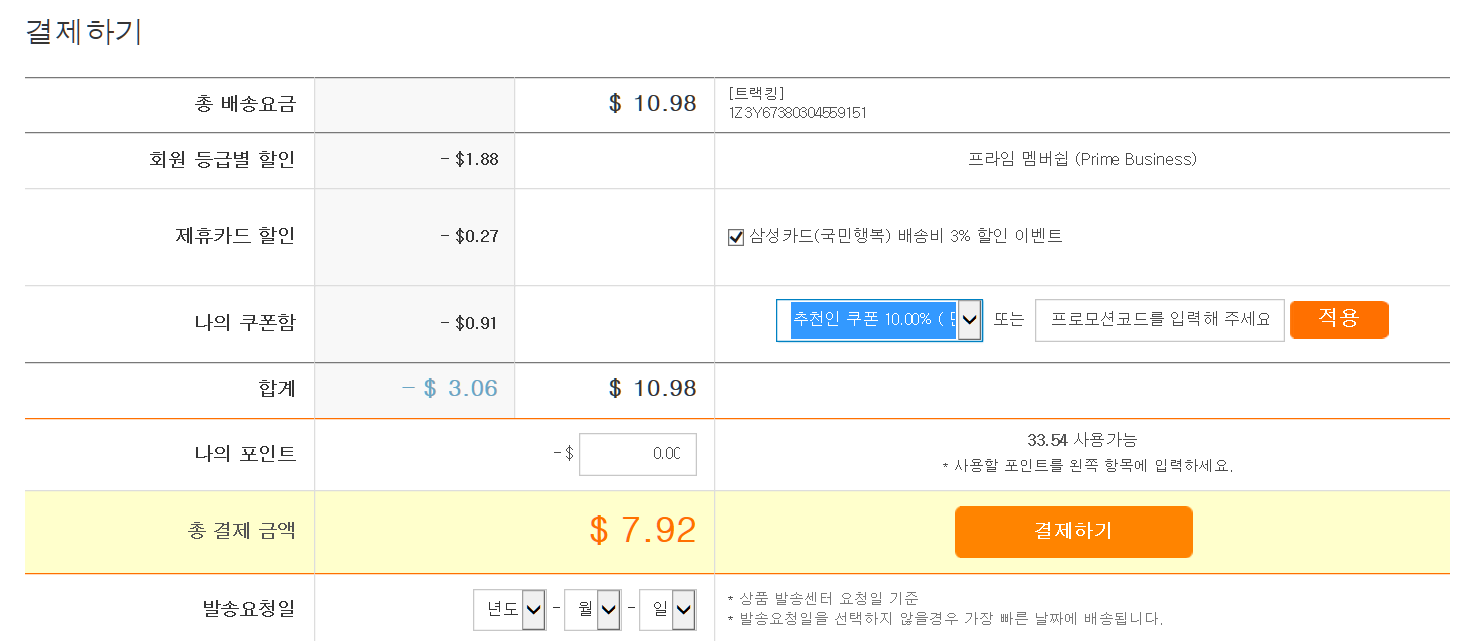Open the 추천인 쿠폰 10.00% coupon dropdown
Image resolution: width=1468 pixels, height=641 pixels.
pos(878,320)
